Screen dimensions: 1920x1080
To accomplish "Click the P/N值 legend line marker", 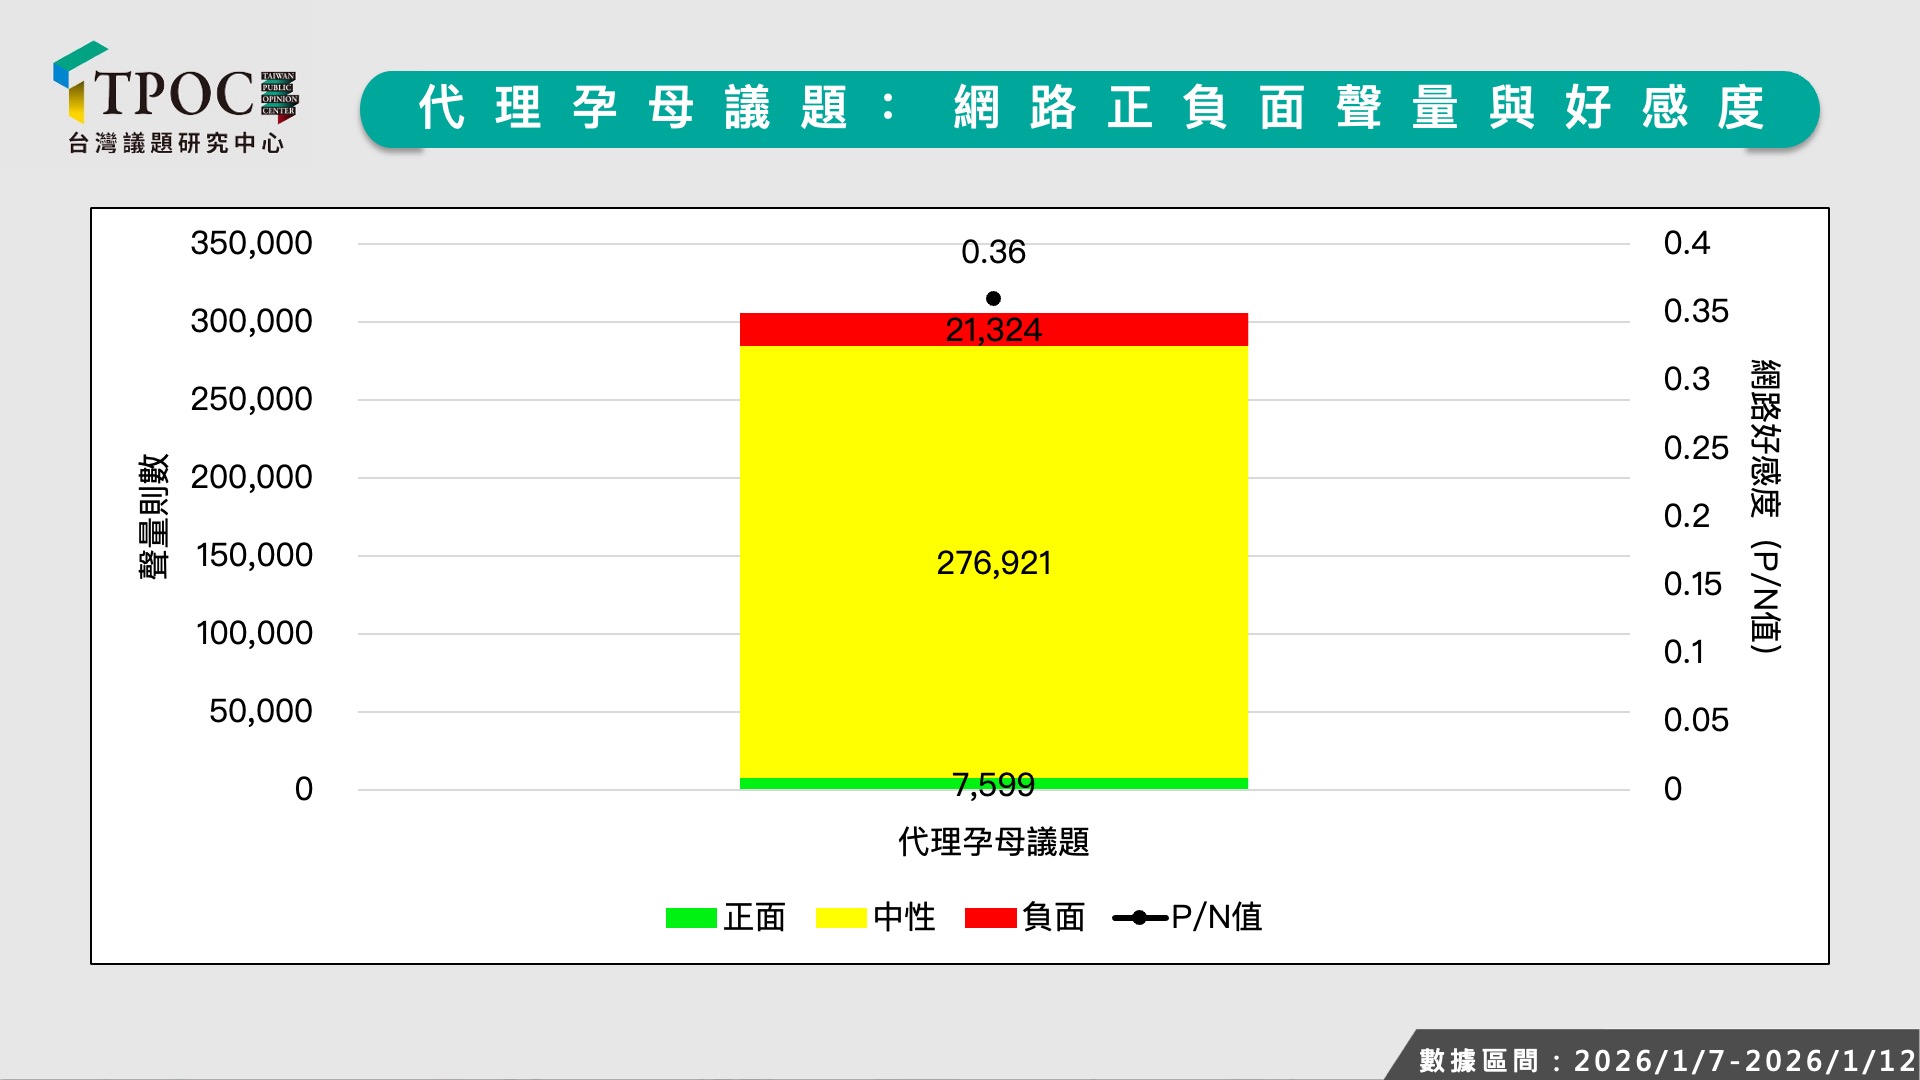I will tap(1139, 918).
